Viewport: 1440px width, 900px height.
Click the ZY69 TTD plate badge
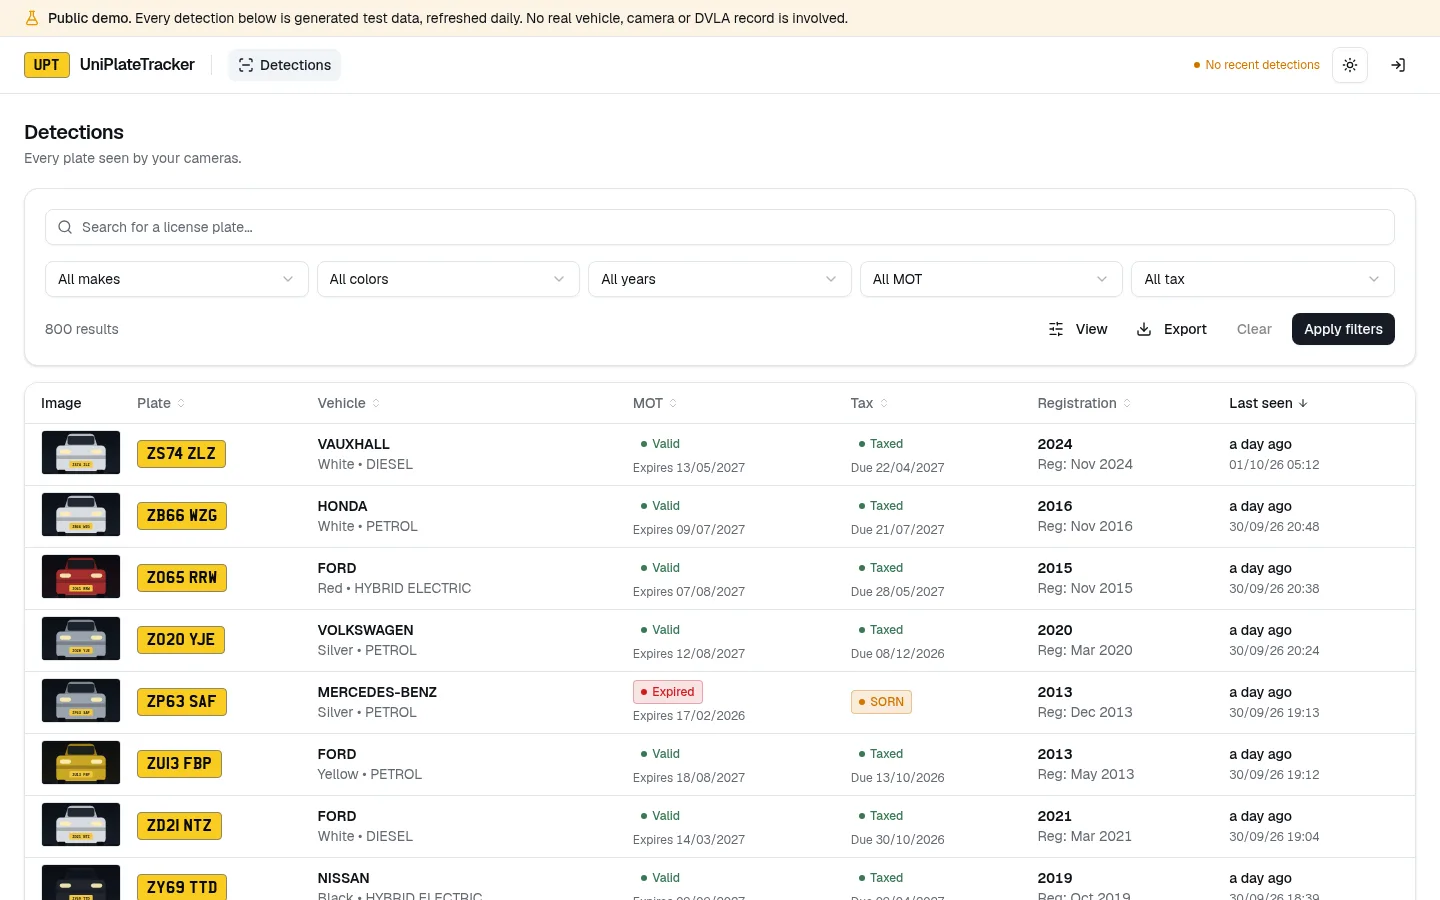(x=182, y=887)
